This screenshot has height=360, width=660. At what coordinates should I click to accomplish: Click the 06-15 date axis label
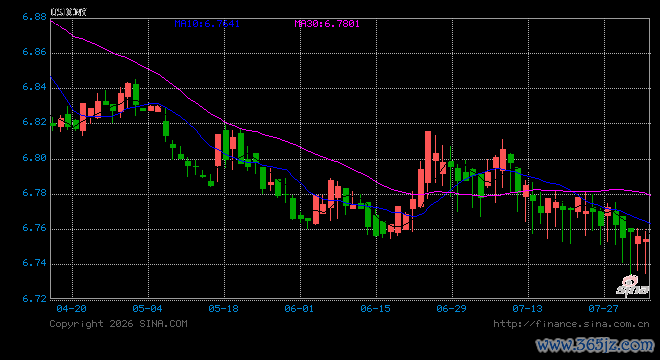coord(375,309)
